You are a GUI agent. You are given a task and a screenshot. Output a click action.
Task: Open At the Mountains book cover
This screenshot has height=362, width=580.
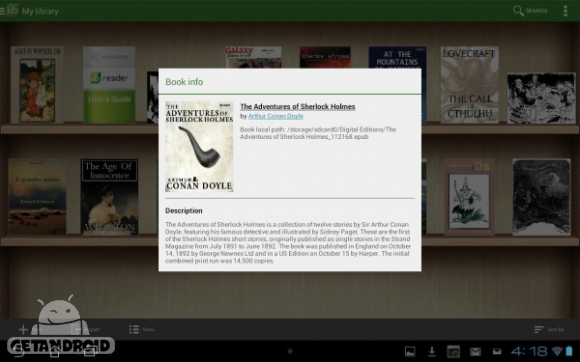(x=397, y=57)
